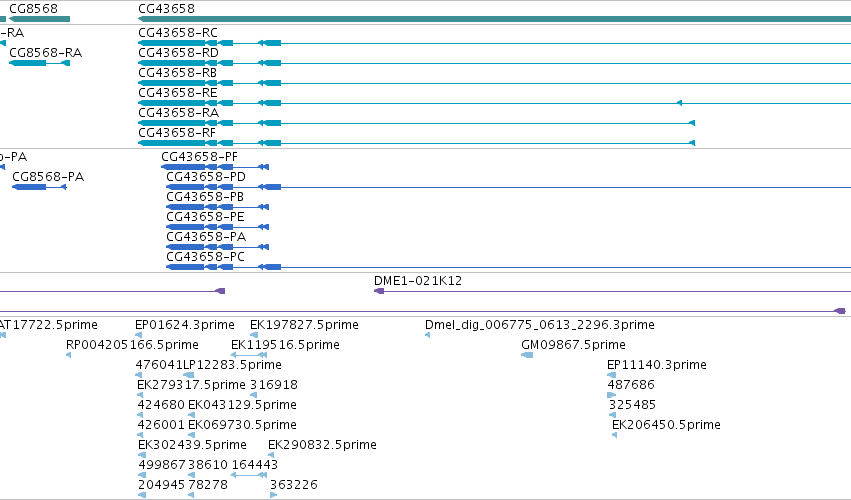This screenshot has width=851, height=500.
Task: Choose transcript CG43658-RE label
Action: click(x=177, y=93)
